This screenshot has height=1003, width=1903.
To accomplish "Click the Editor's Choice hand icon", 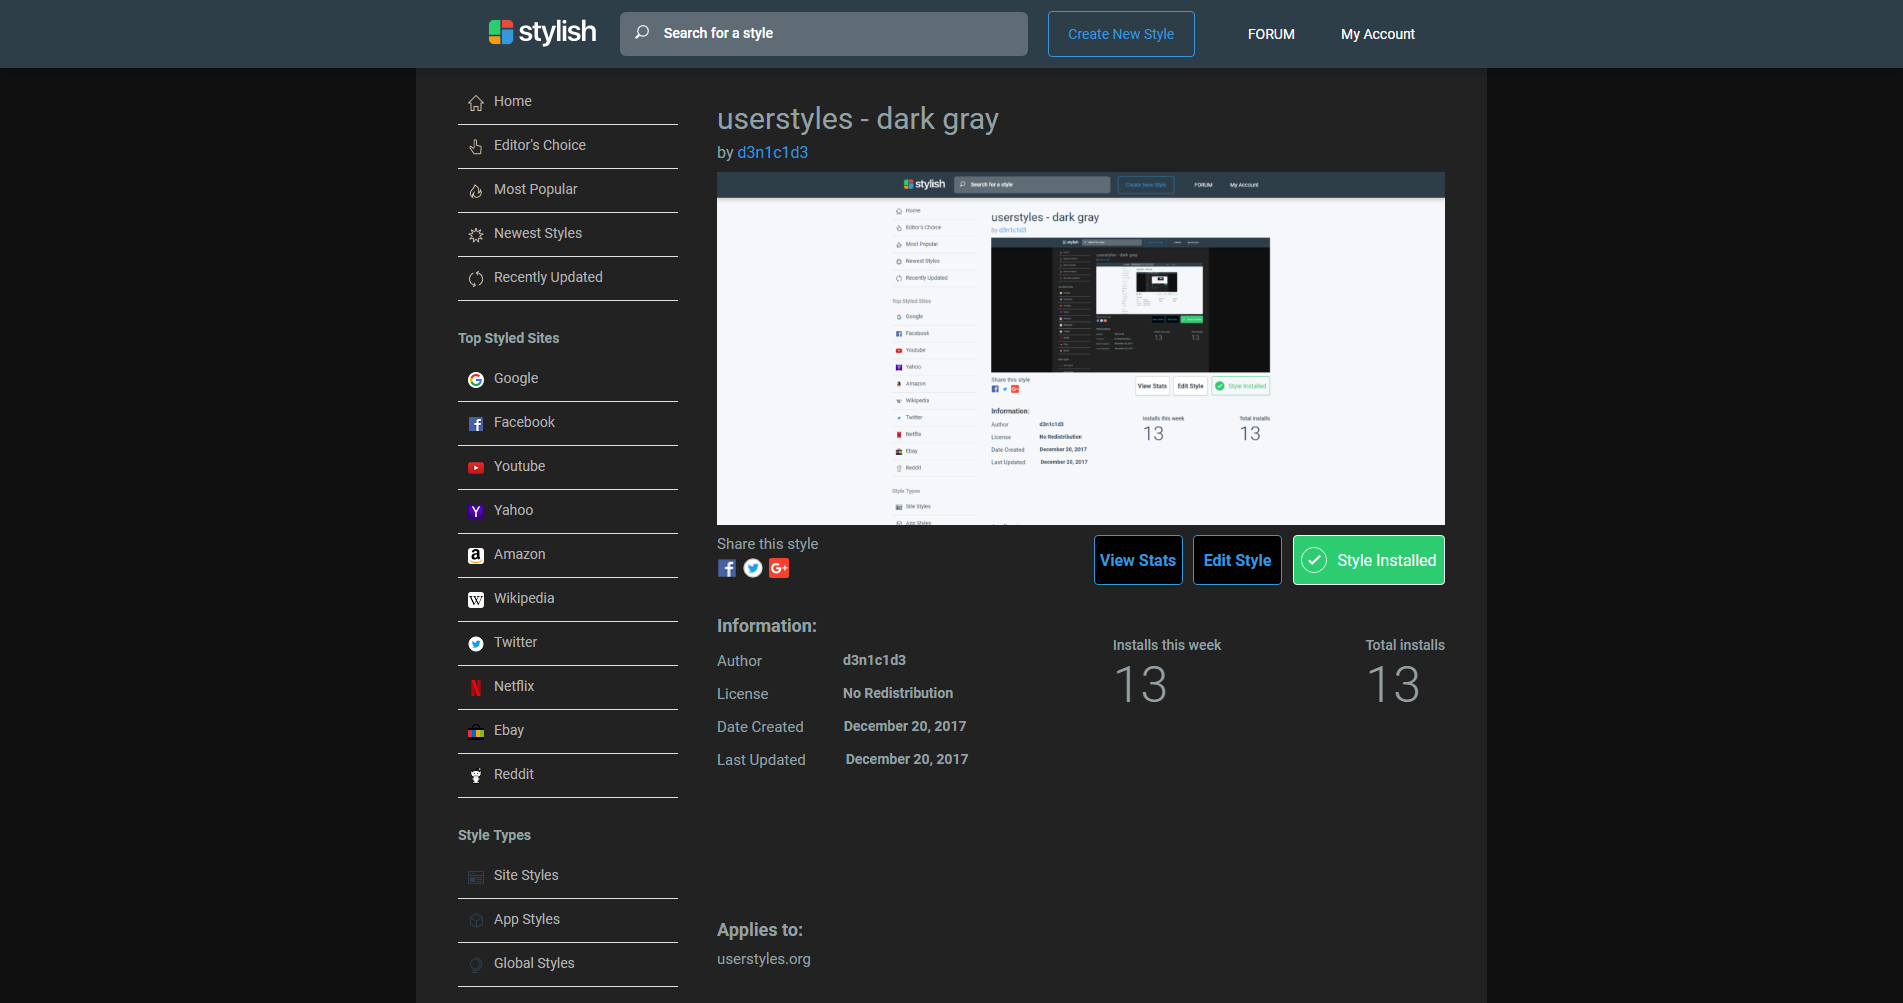I will (x=476, y=146).
